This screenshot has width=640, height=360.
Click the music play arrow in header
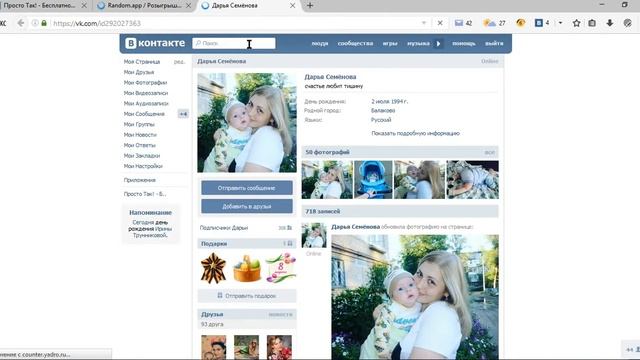438,43
